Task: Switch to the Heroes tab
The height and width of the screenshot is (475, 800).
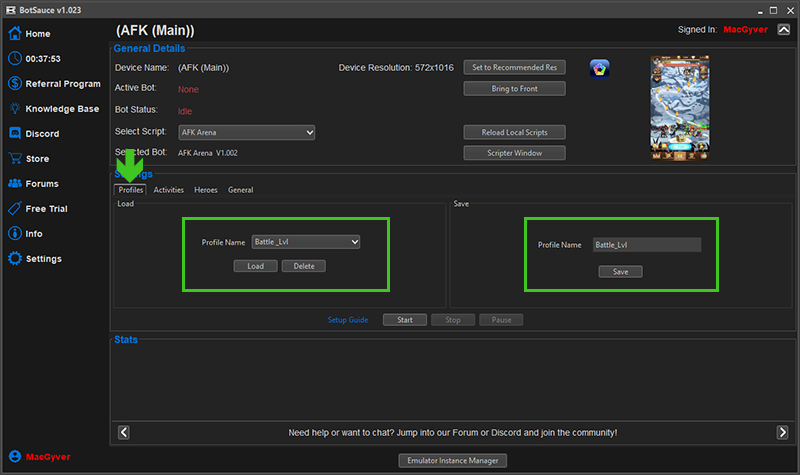Action: coord(205,190)
